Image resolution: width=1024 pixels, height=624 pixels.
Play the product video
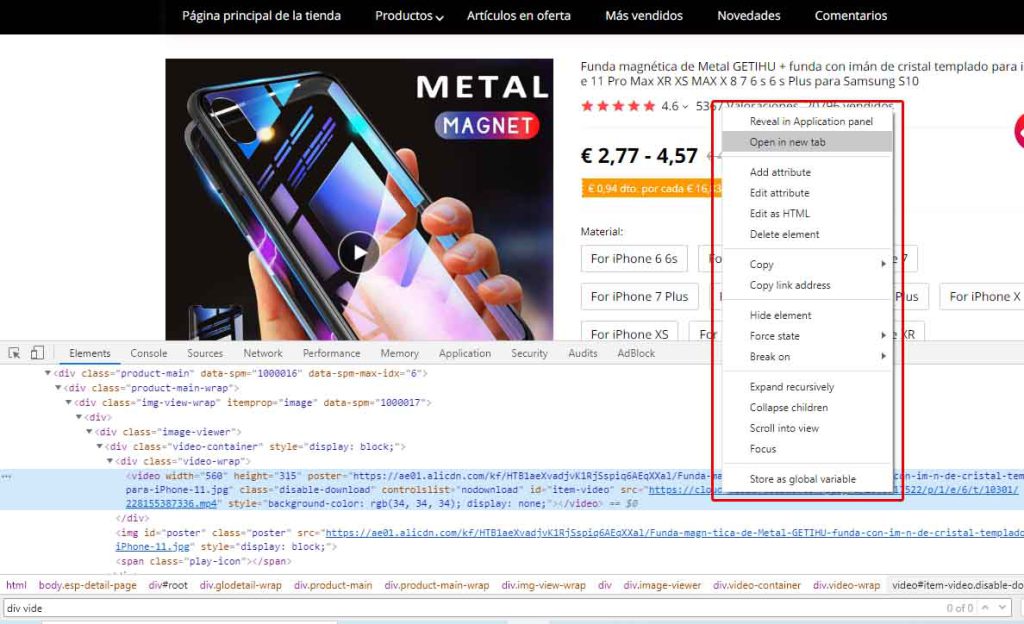(x=359, y=253)
